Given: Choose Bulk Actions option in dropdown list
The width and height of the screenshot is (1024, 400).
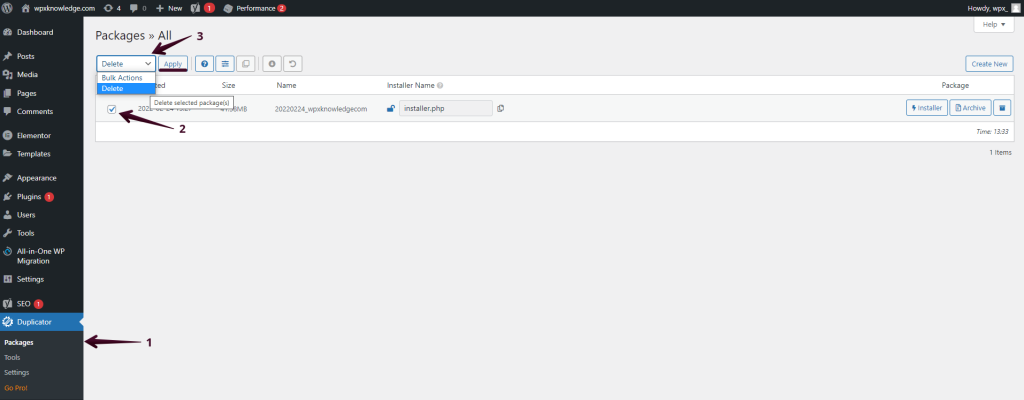Looking at the screenshot, I should tap(122, 78).
